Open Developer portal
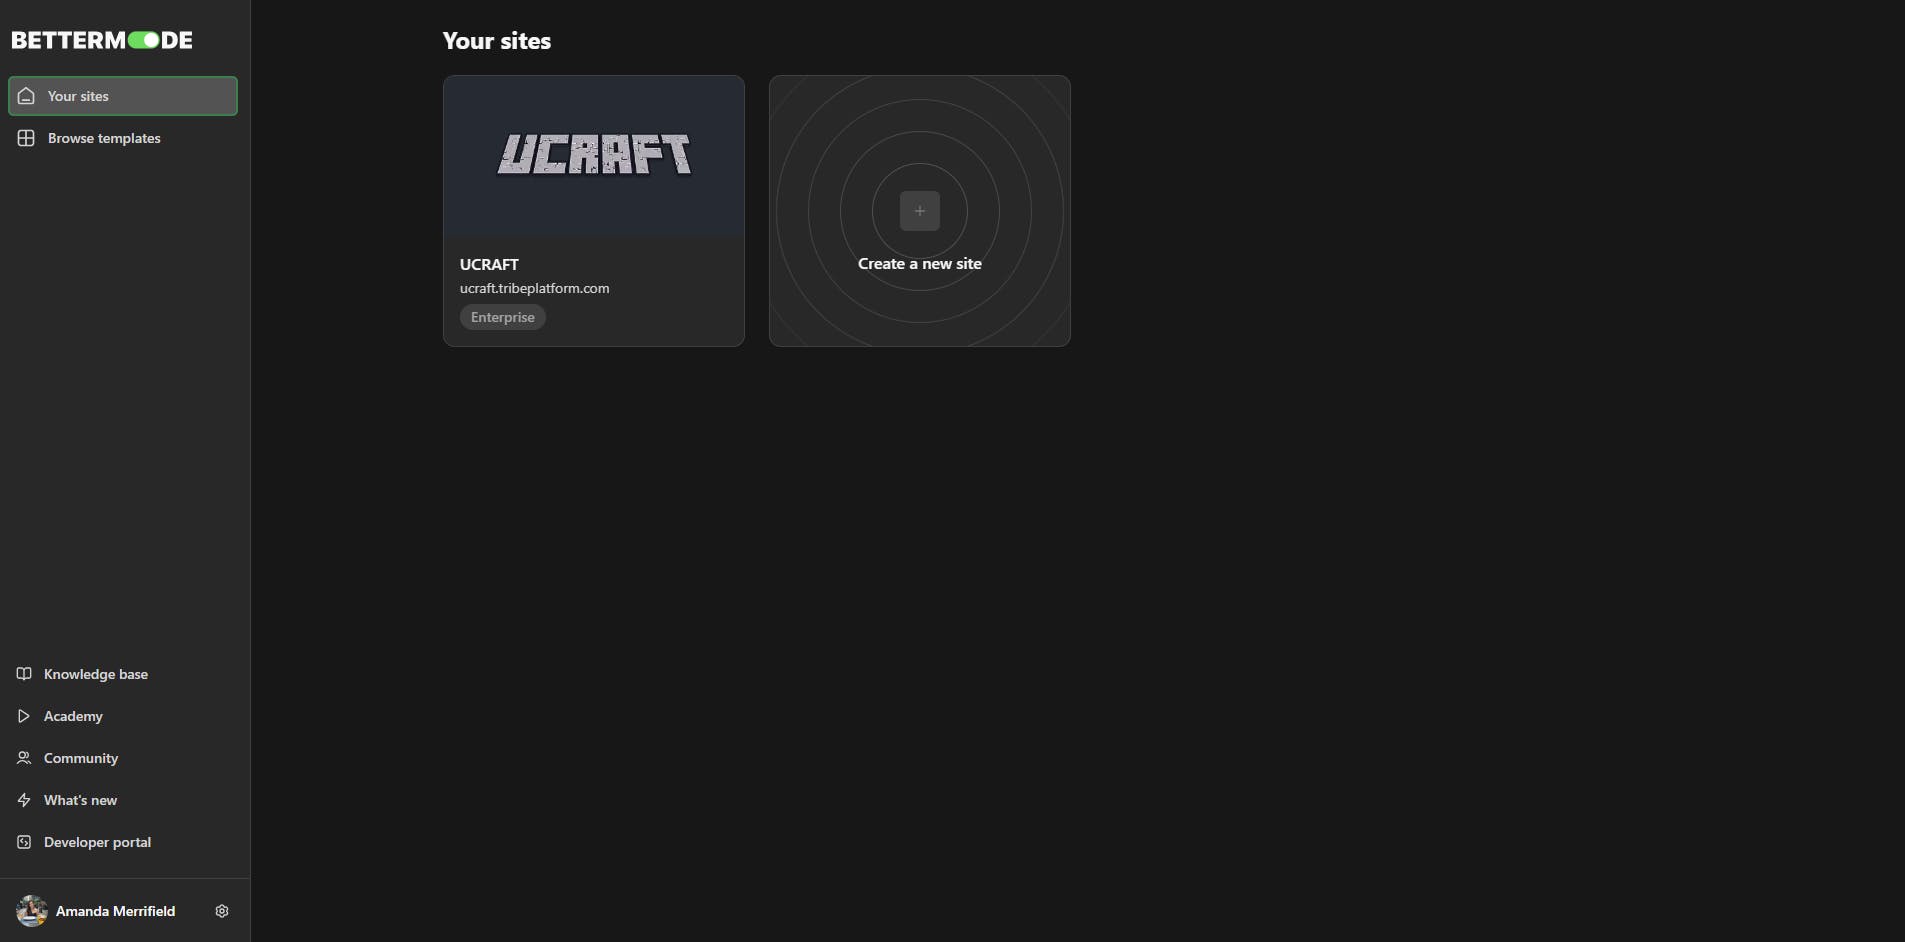The height and width of the screenshot is (942, 1905). [x=97, y=842]
